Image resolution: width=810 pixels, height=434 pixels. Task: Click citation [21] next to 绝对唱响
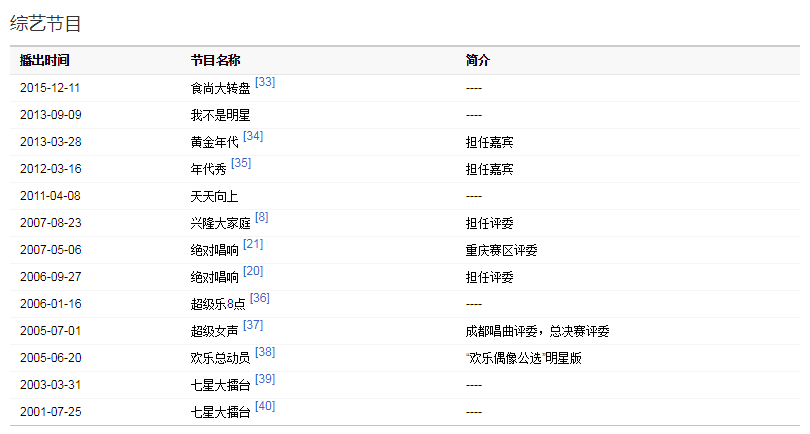coord(253,245)
